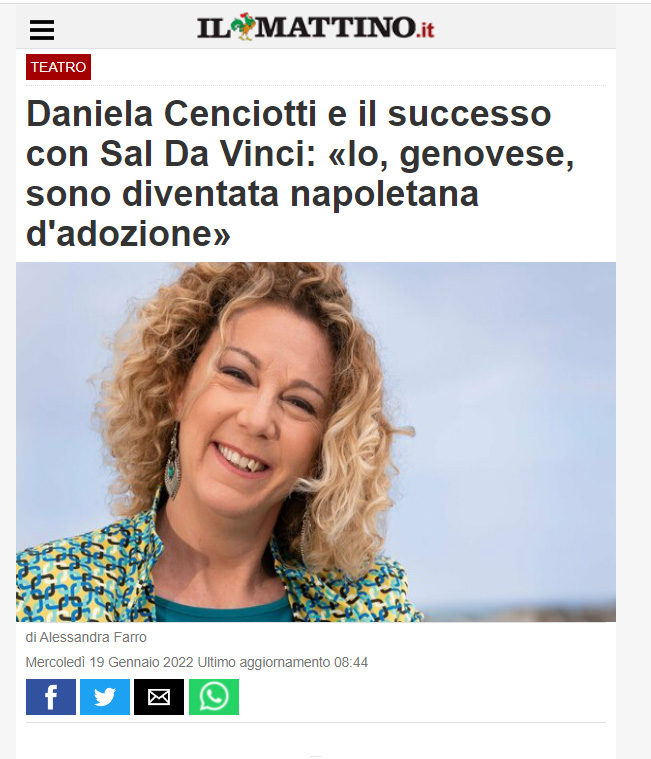The width and height of the screenshot is (651, 759).
Task: Open the TEATRO section tag
Action: point(59,67)
